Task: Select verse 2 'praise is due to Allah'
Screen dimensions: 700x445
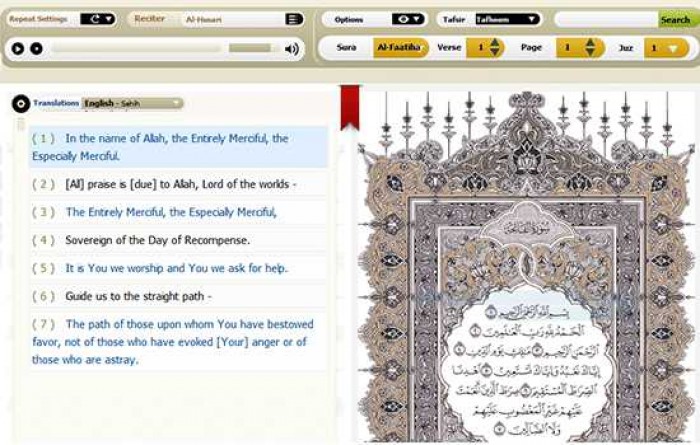Action: point(178,184)
